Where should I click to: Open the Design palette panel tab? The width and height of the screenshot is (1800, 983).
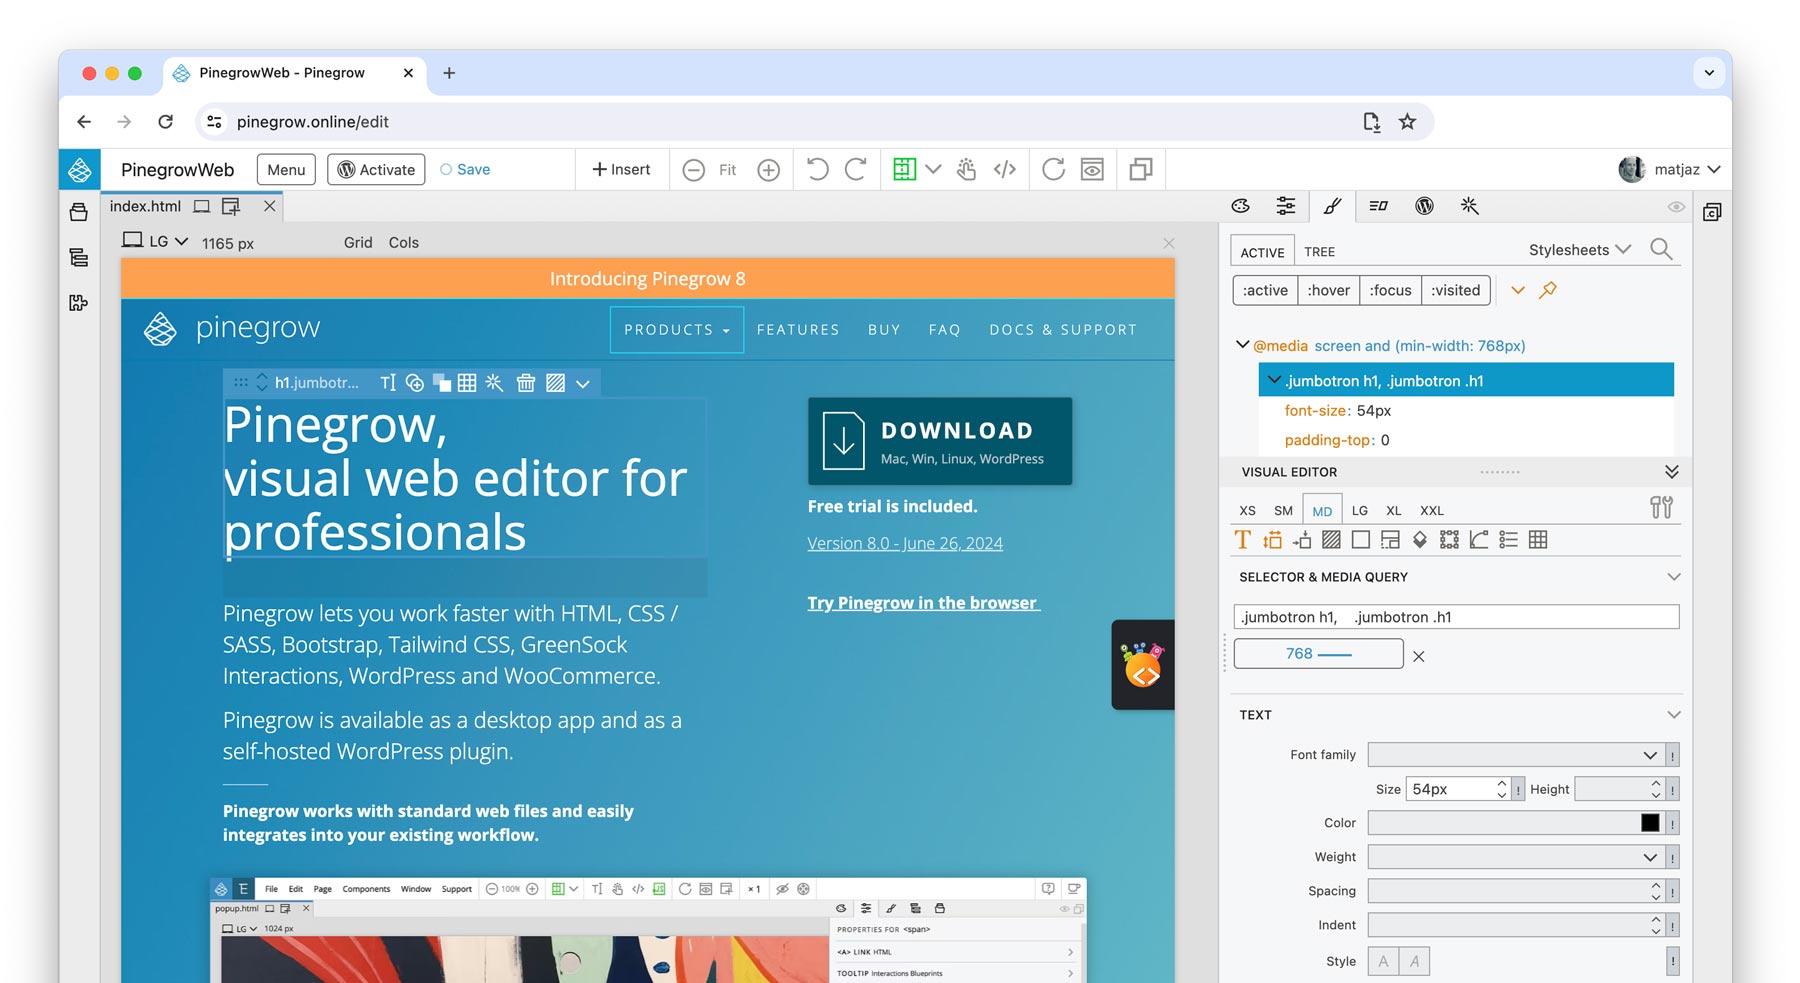[x=1241, y=206]
